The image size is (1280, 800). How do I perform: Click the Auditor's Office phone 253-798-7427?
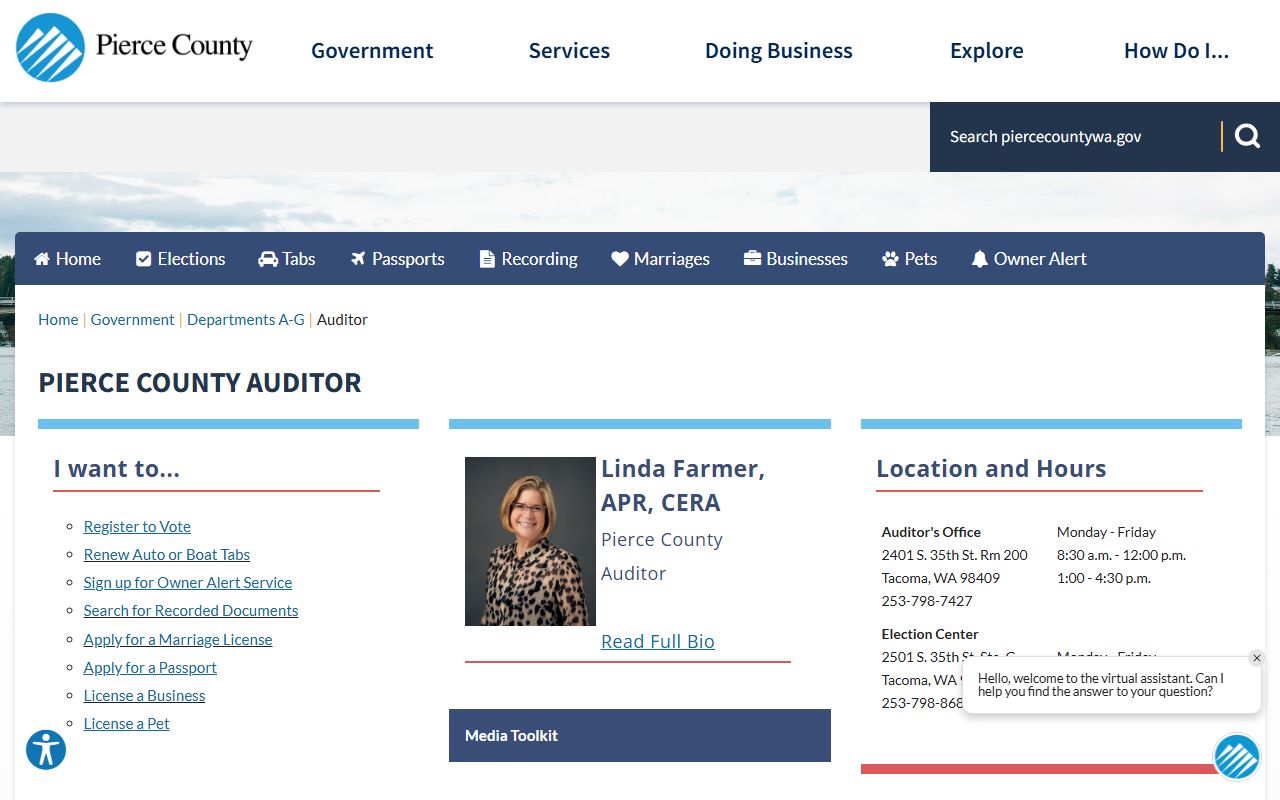click(927, 601)
